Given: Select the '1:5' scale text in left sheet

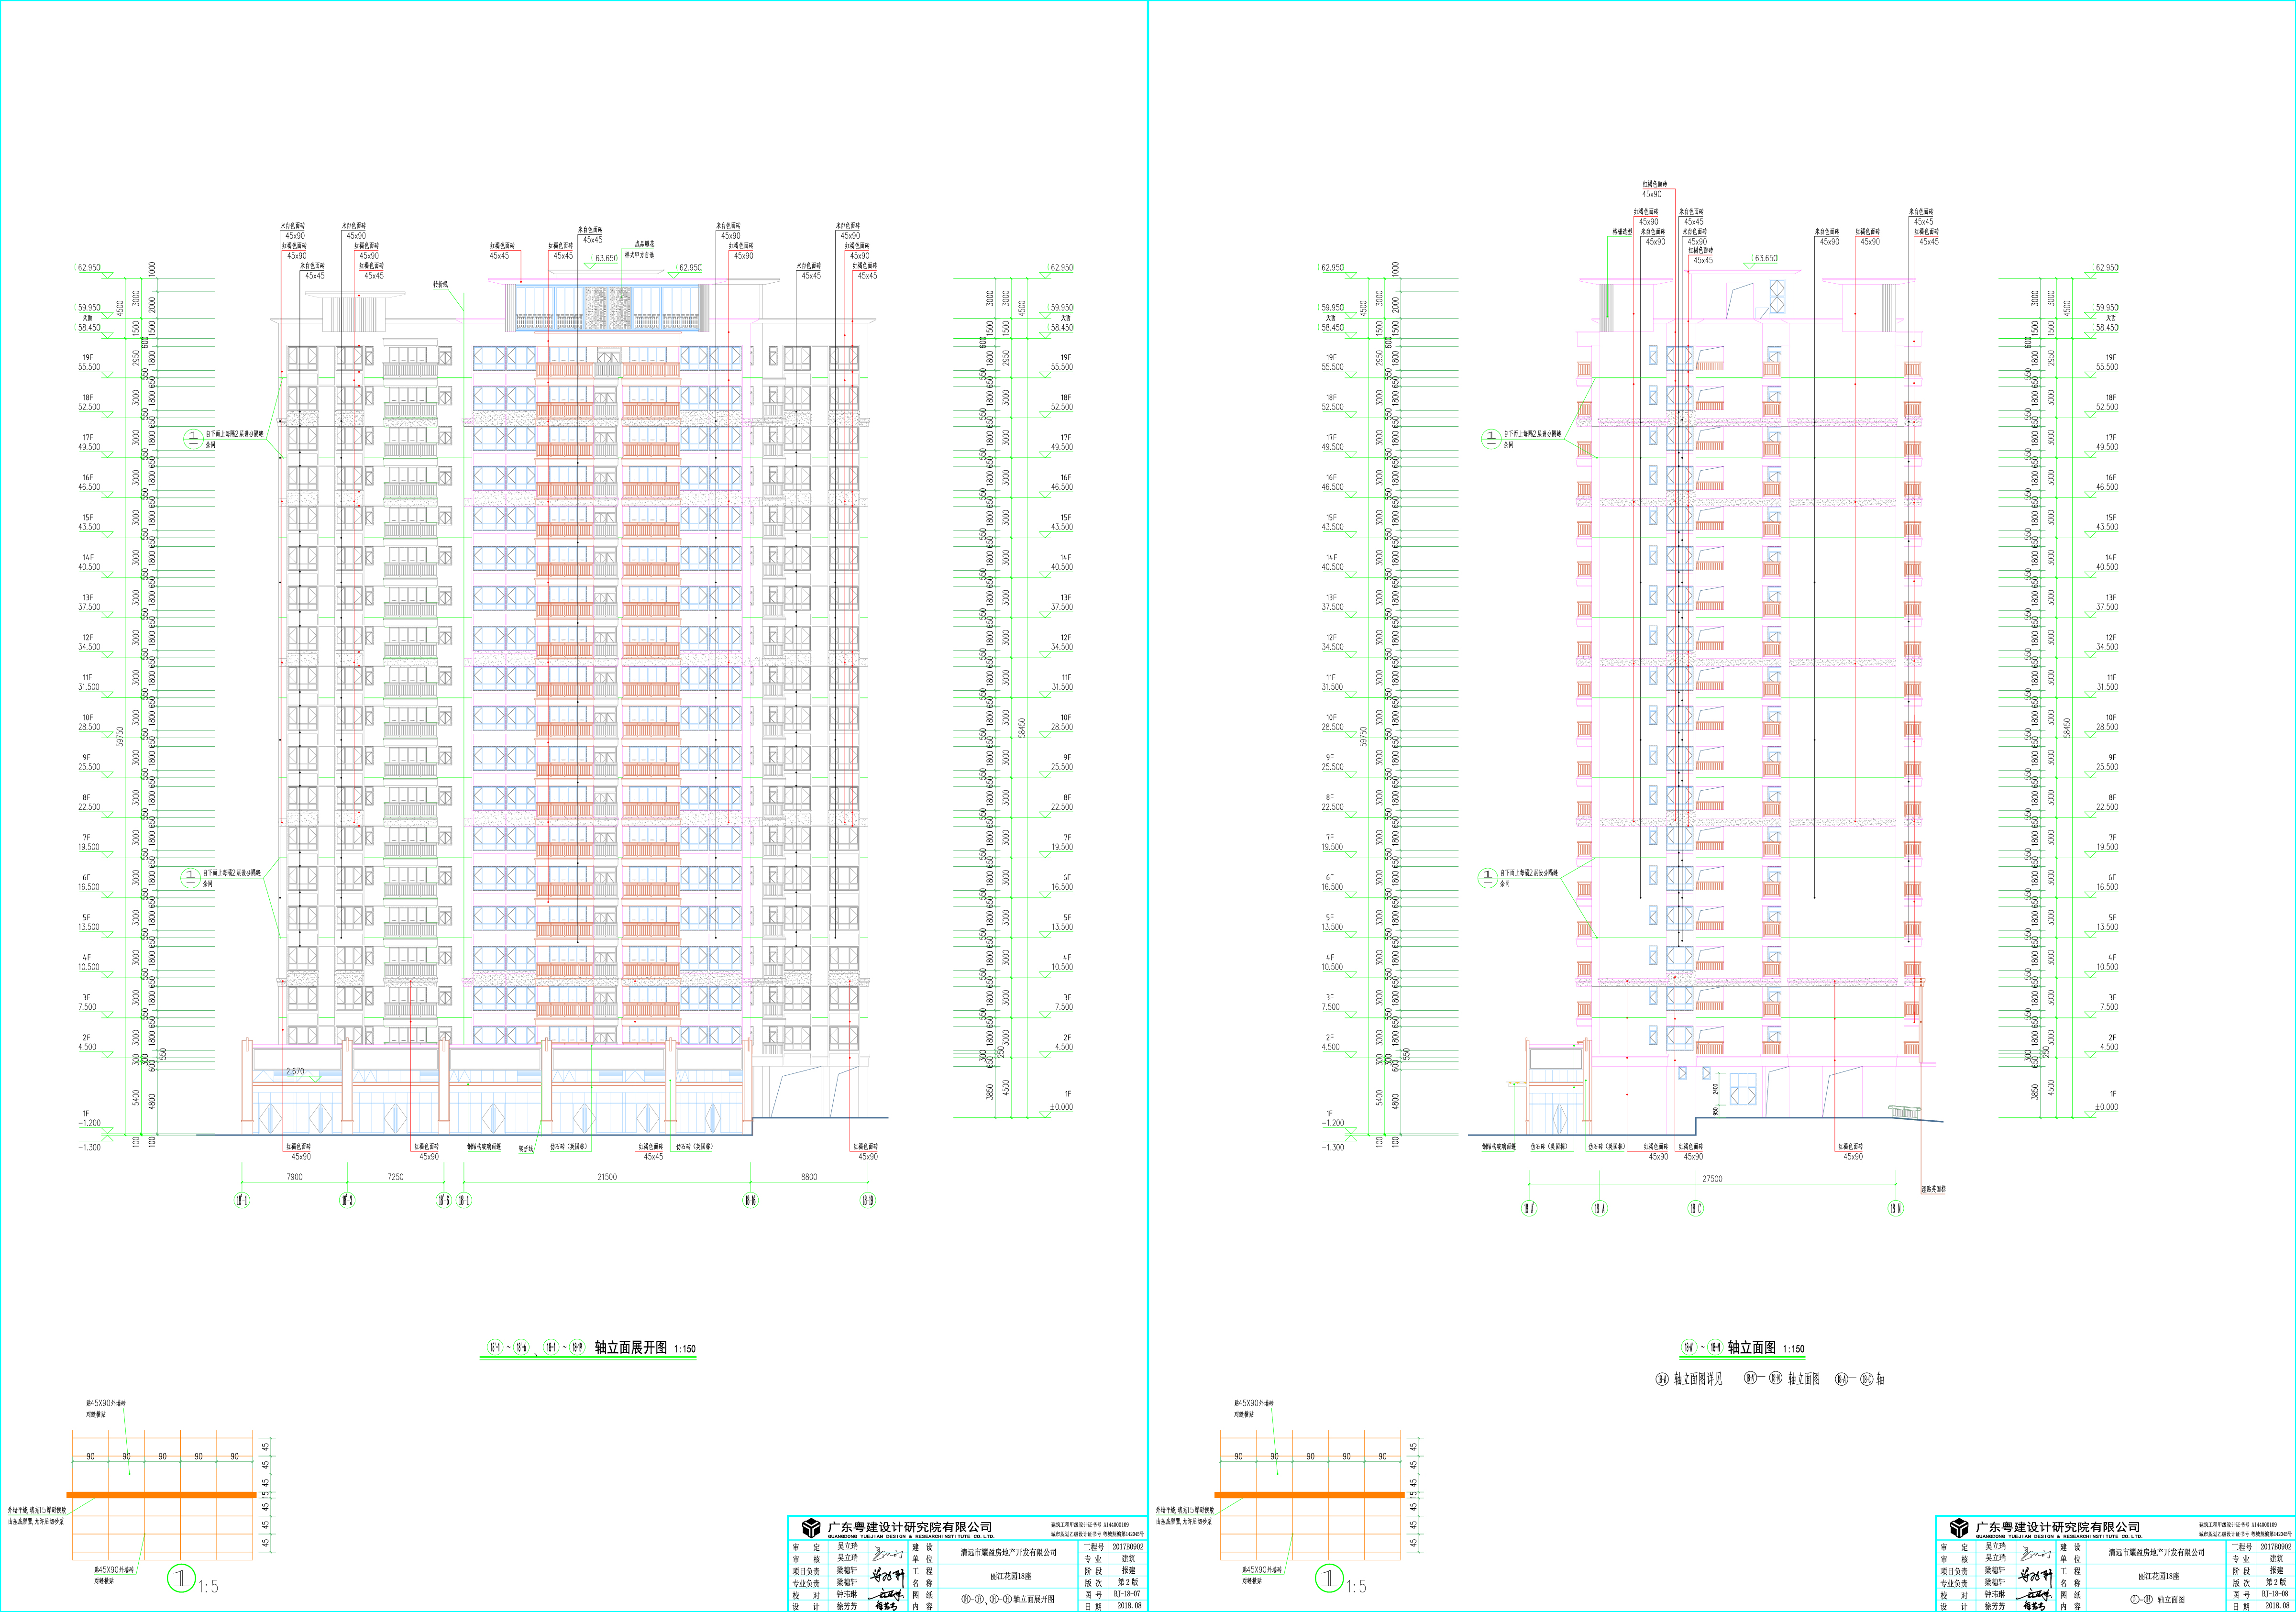Looking at the screenshot, I should (208, 1587).
